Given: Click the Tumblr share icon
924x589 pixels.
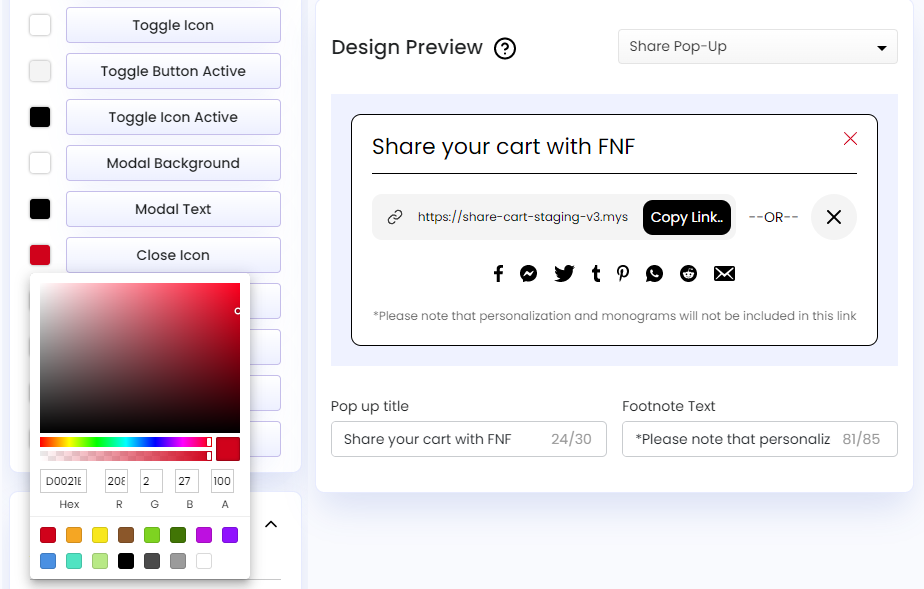Looking at the screenshot, I should click(x=596, y=274).
